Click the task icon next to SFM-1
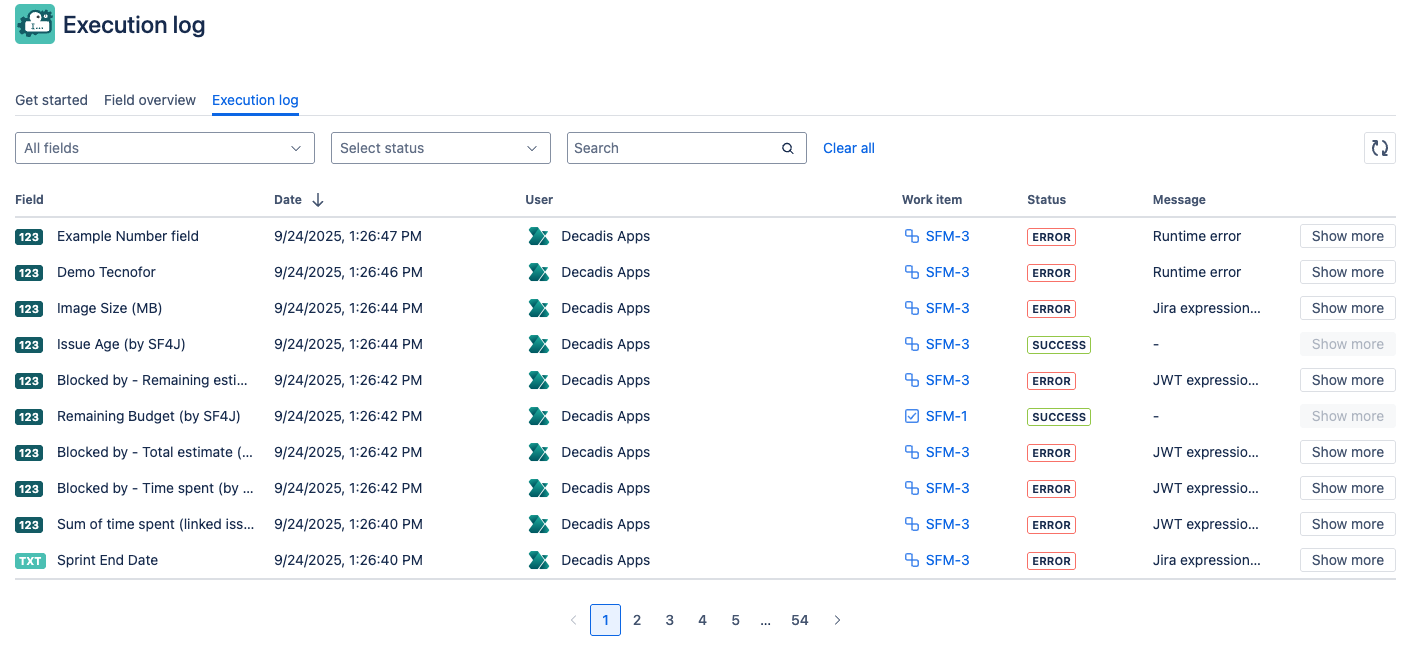This screenshot has width=1412, height=650. [911, 416]
